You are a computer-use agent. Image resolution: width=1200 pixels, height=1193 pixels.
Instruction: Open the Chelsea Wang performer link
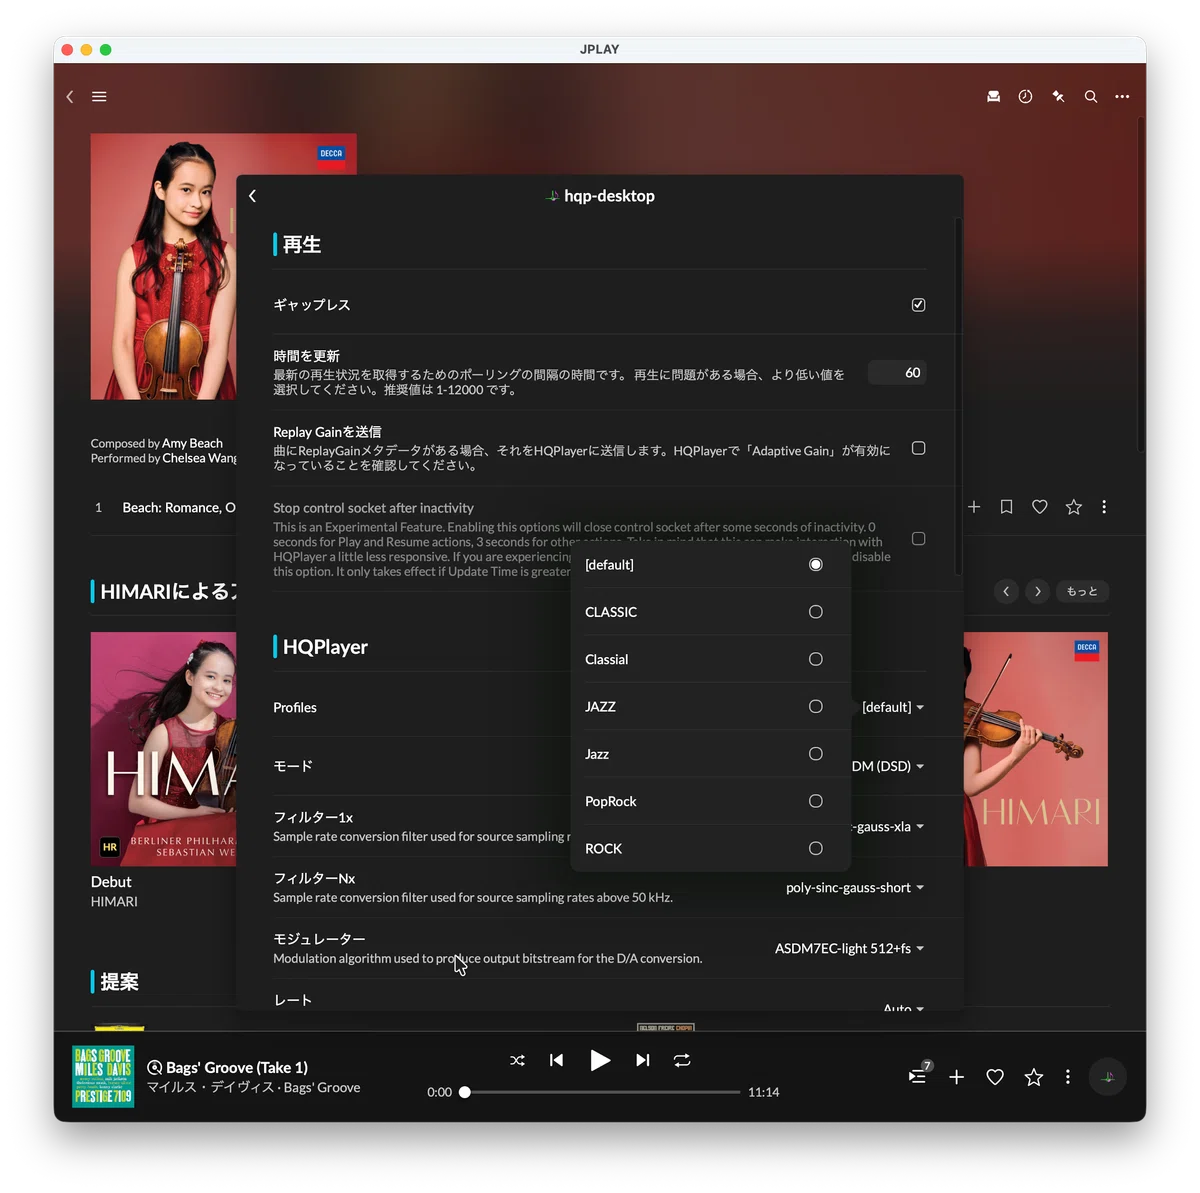click(200, 458)
